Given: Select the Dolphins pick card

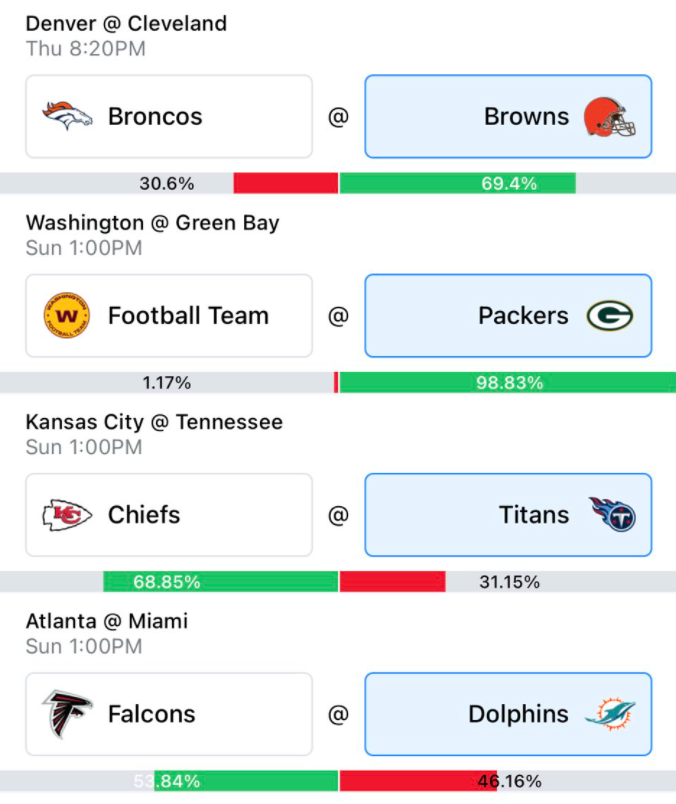Looking at the screenshot, I should (508, 714).
